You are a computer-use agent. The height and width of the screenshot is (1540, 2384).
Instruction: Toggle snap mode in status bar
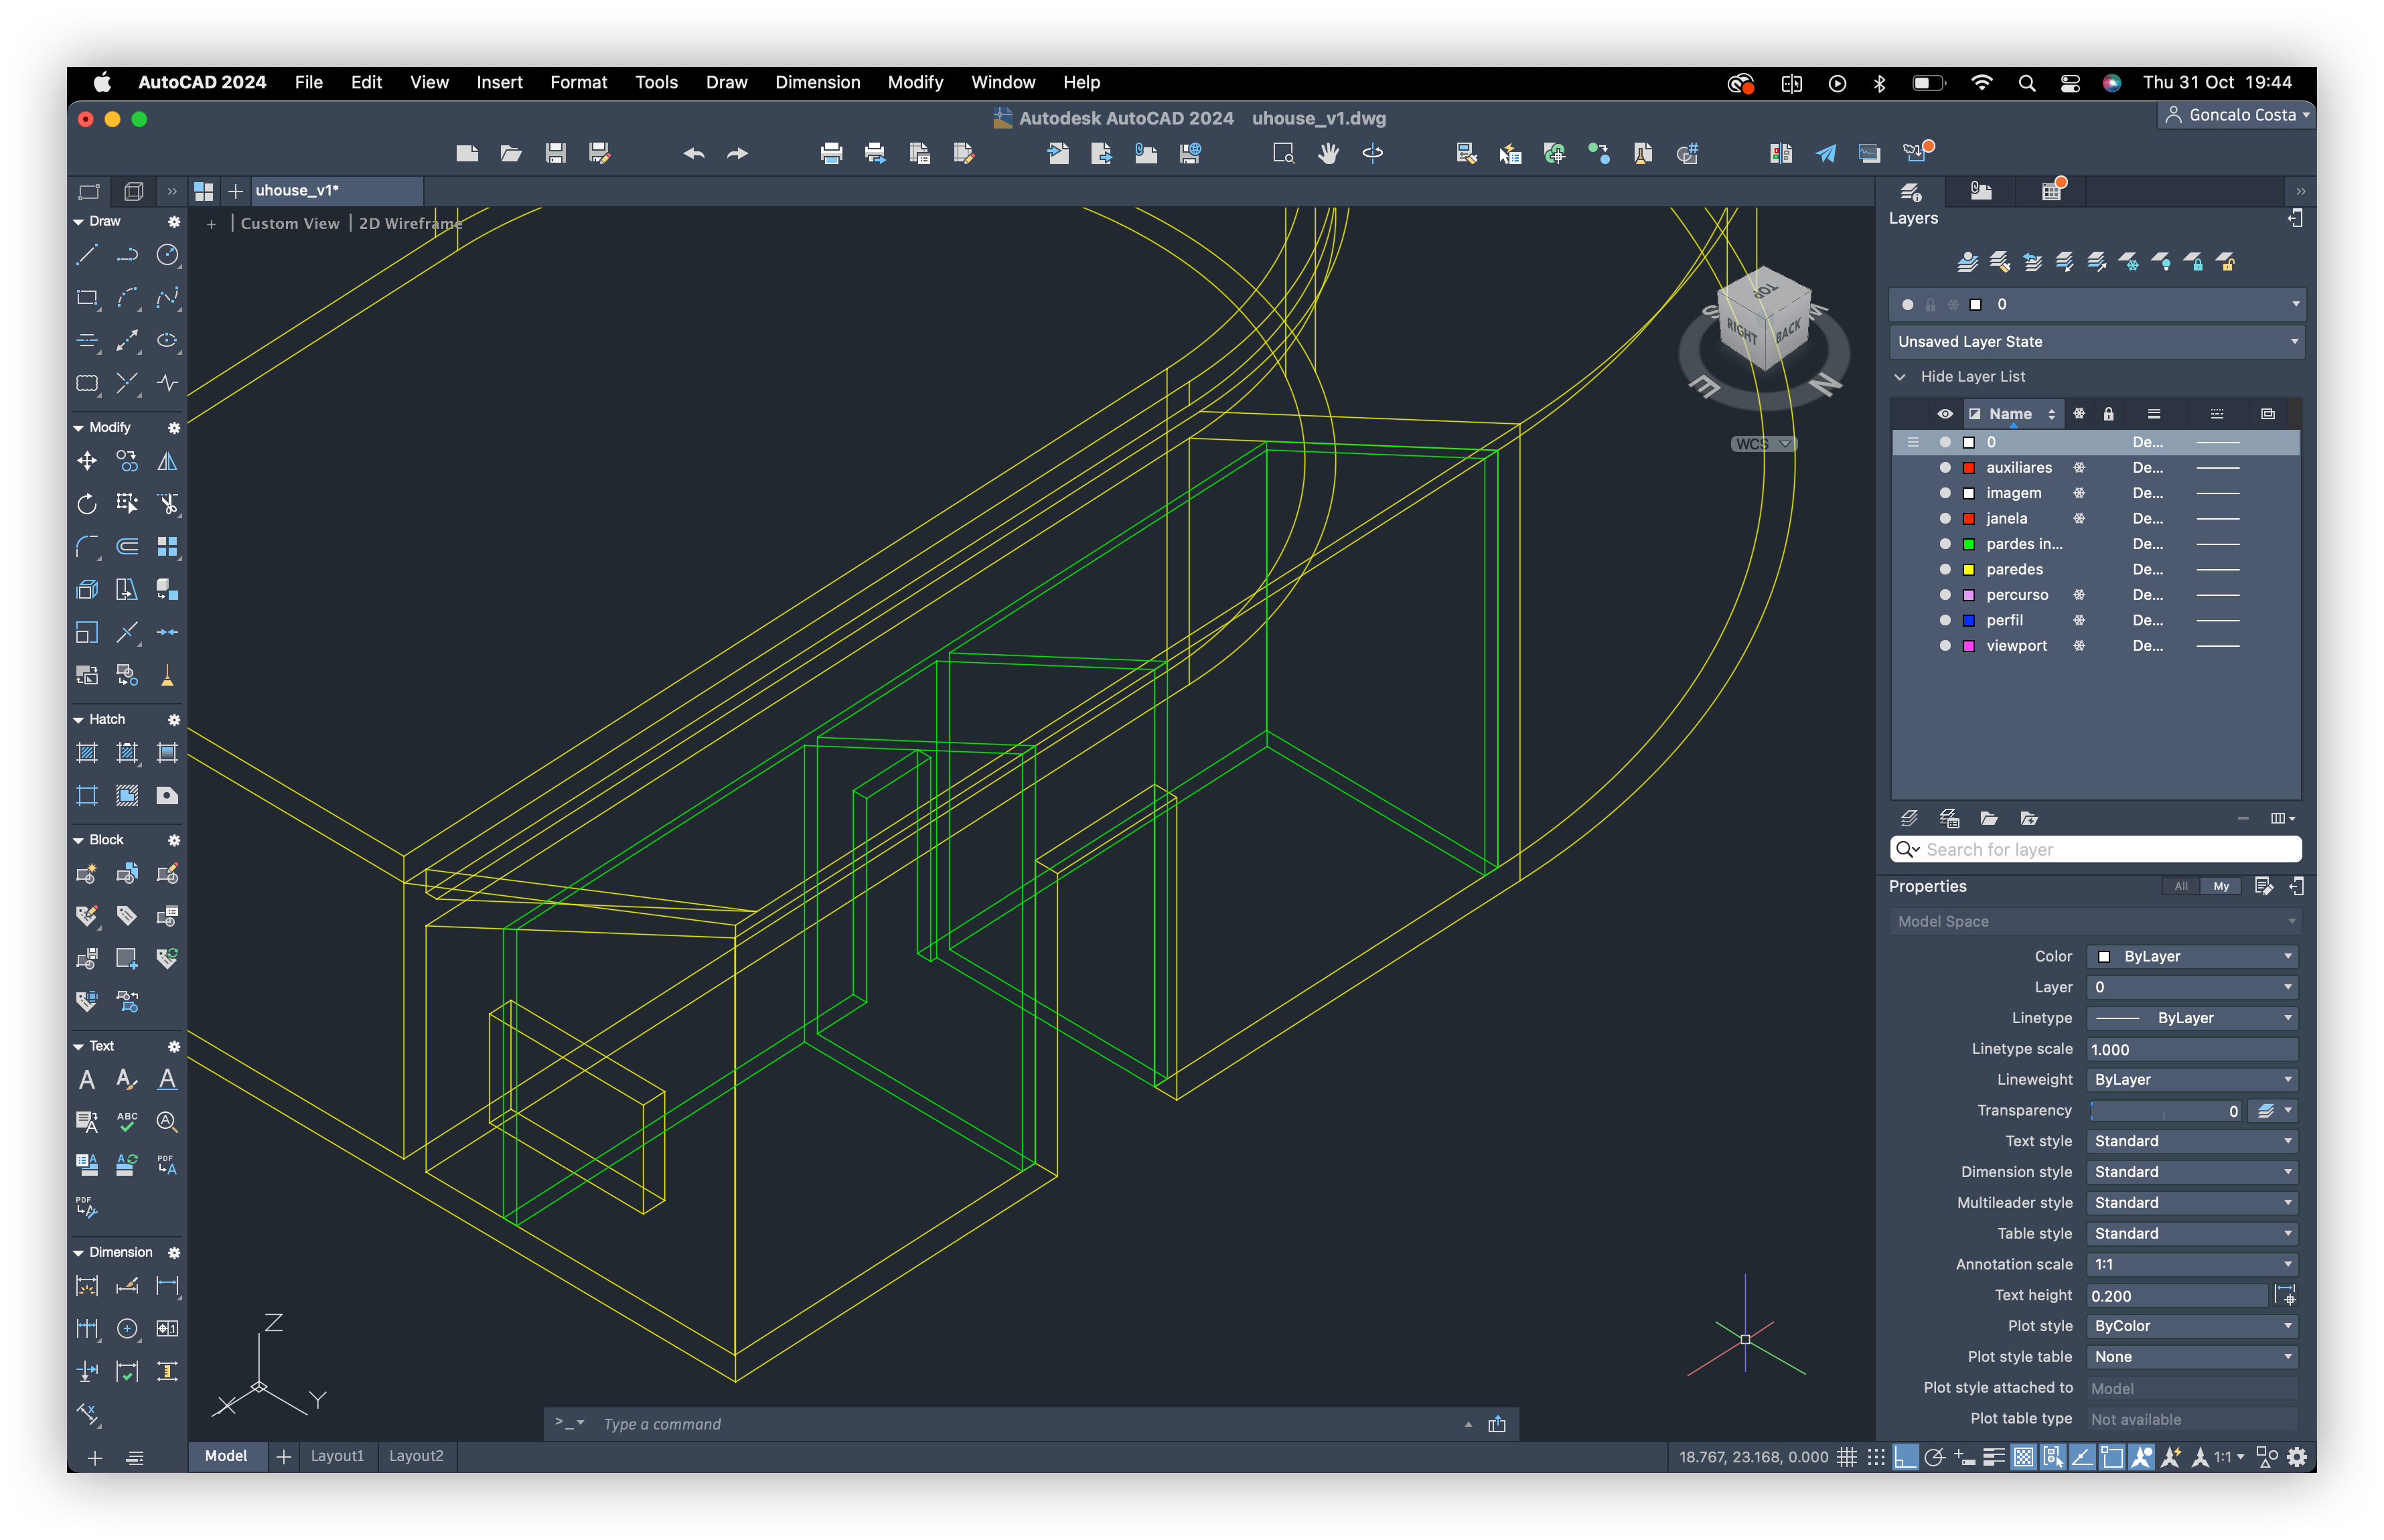[x=1876, y=1457]
